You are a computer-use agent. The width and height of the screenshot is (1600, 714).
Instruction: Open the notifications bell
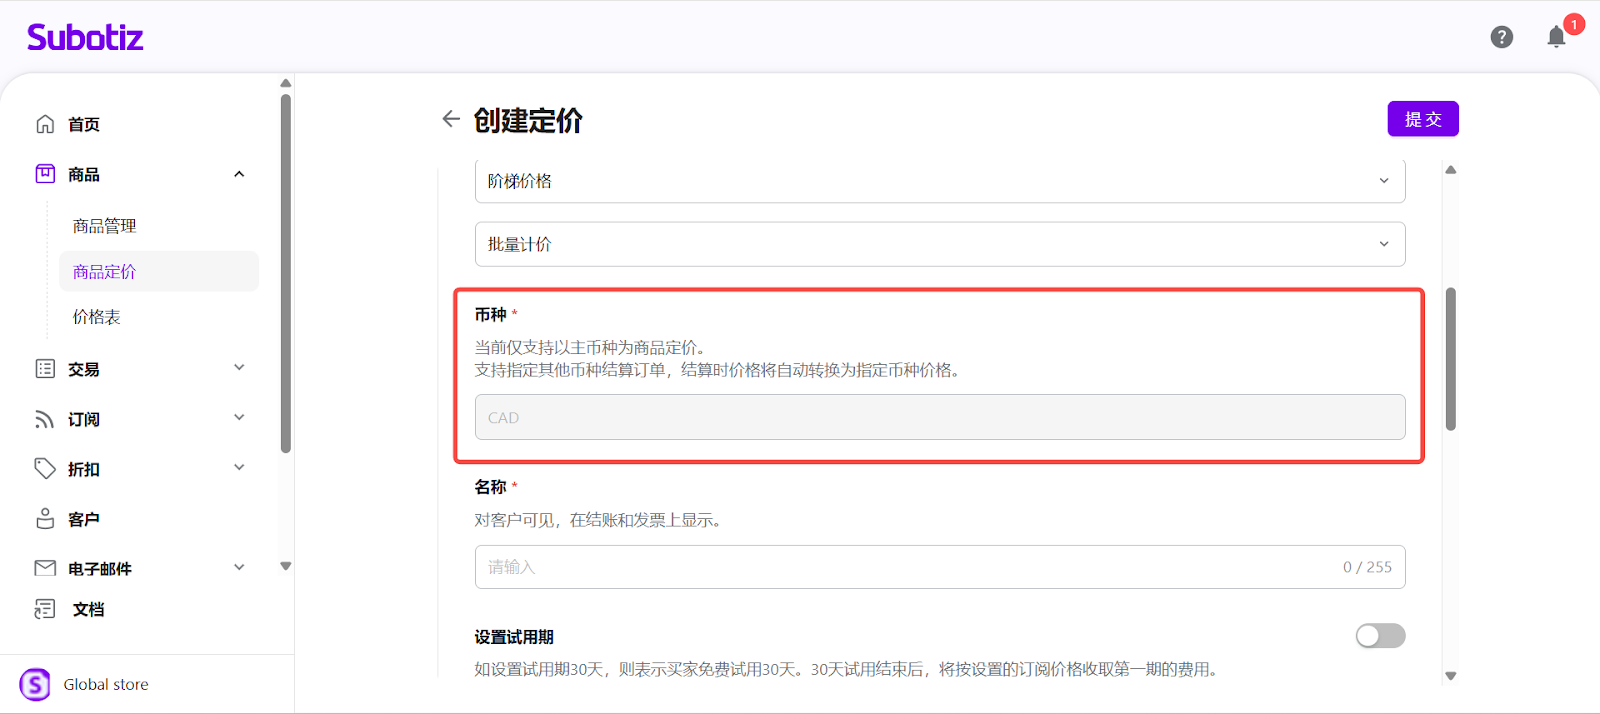(x=1556, y=38)
